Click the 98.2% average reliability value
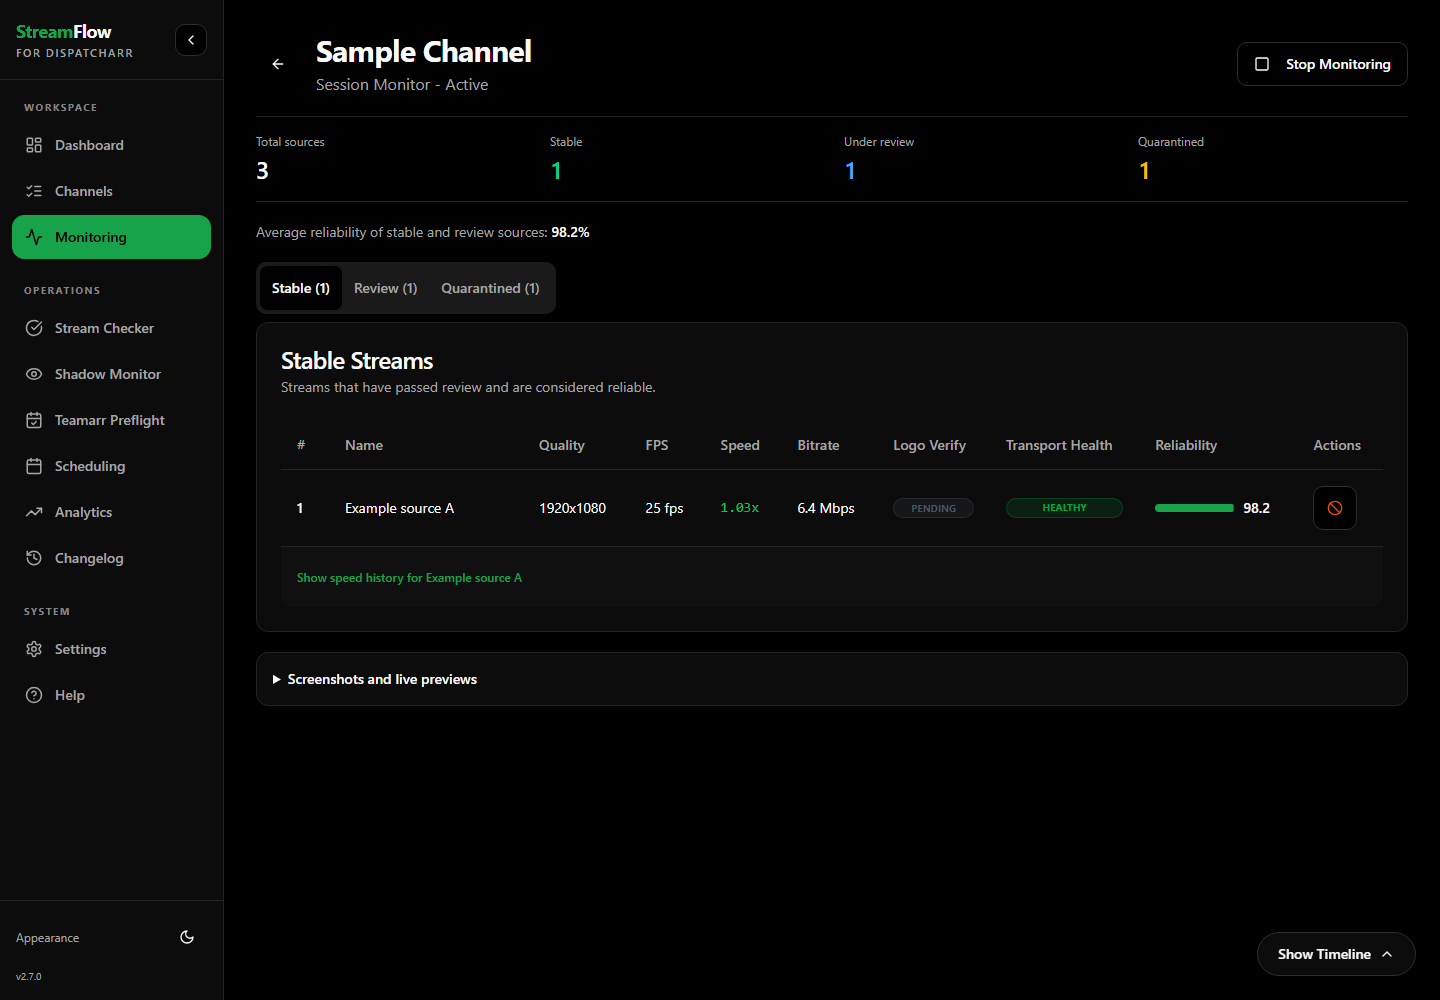Screen dimensions: 1440x1000 tap(570, 232)
